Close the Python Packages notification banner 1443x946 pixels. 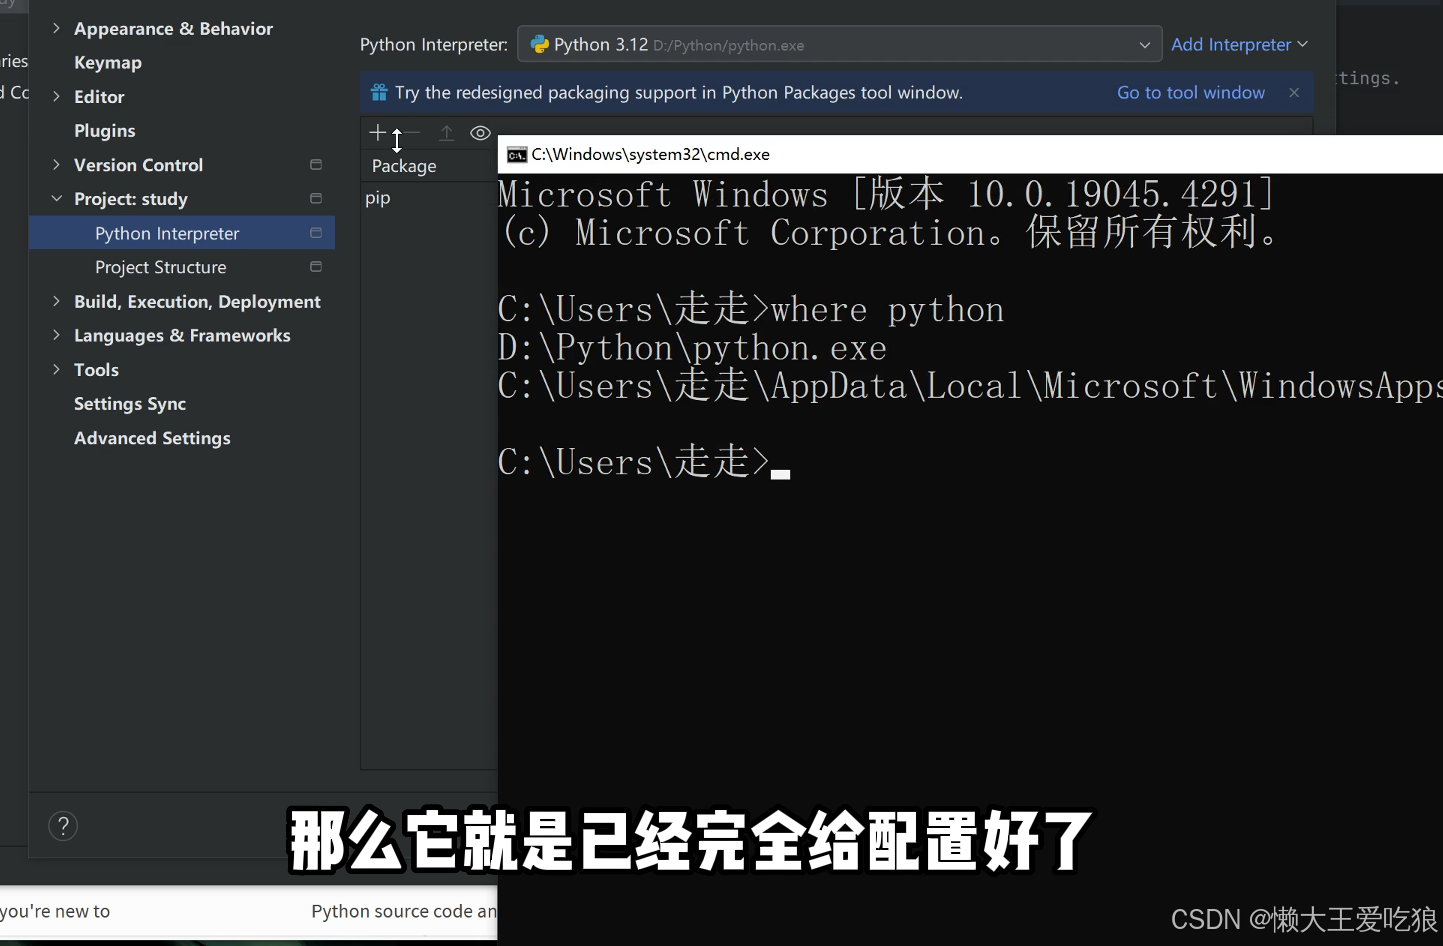pyautogui.click(x=1294, y=92)
